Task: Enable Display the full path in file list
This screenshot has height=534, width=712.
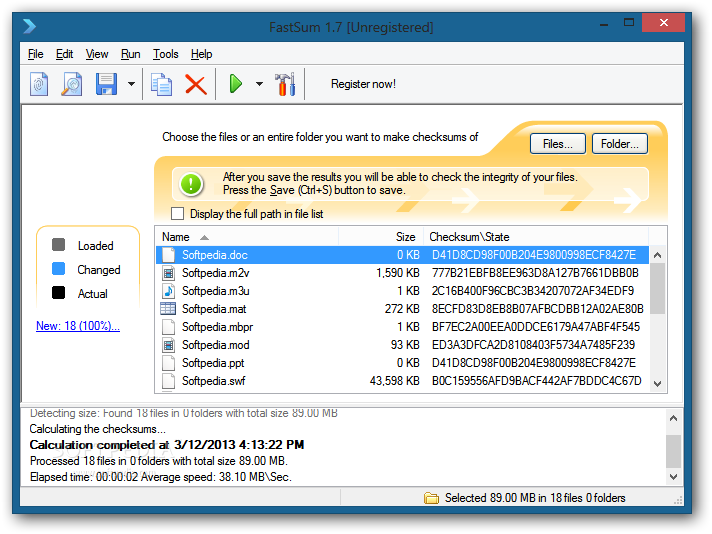Action: point(178,213)
